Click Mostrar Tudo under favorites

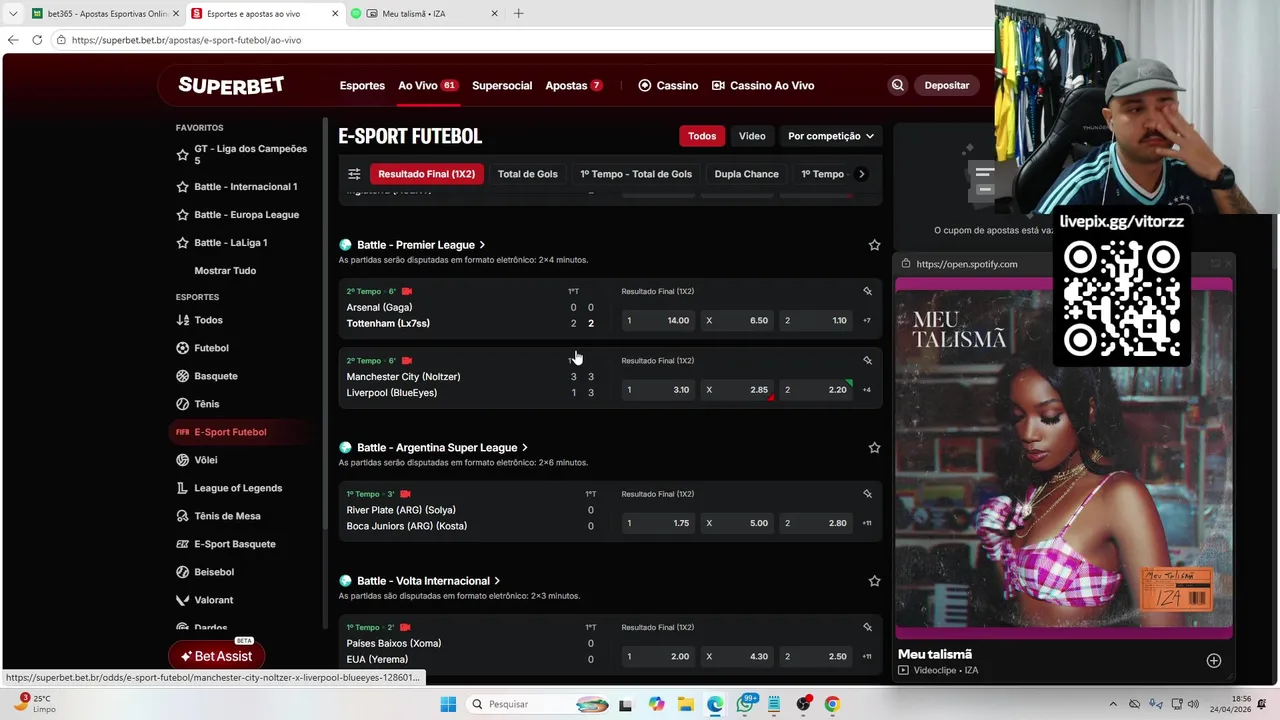point(225,271)
